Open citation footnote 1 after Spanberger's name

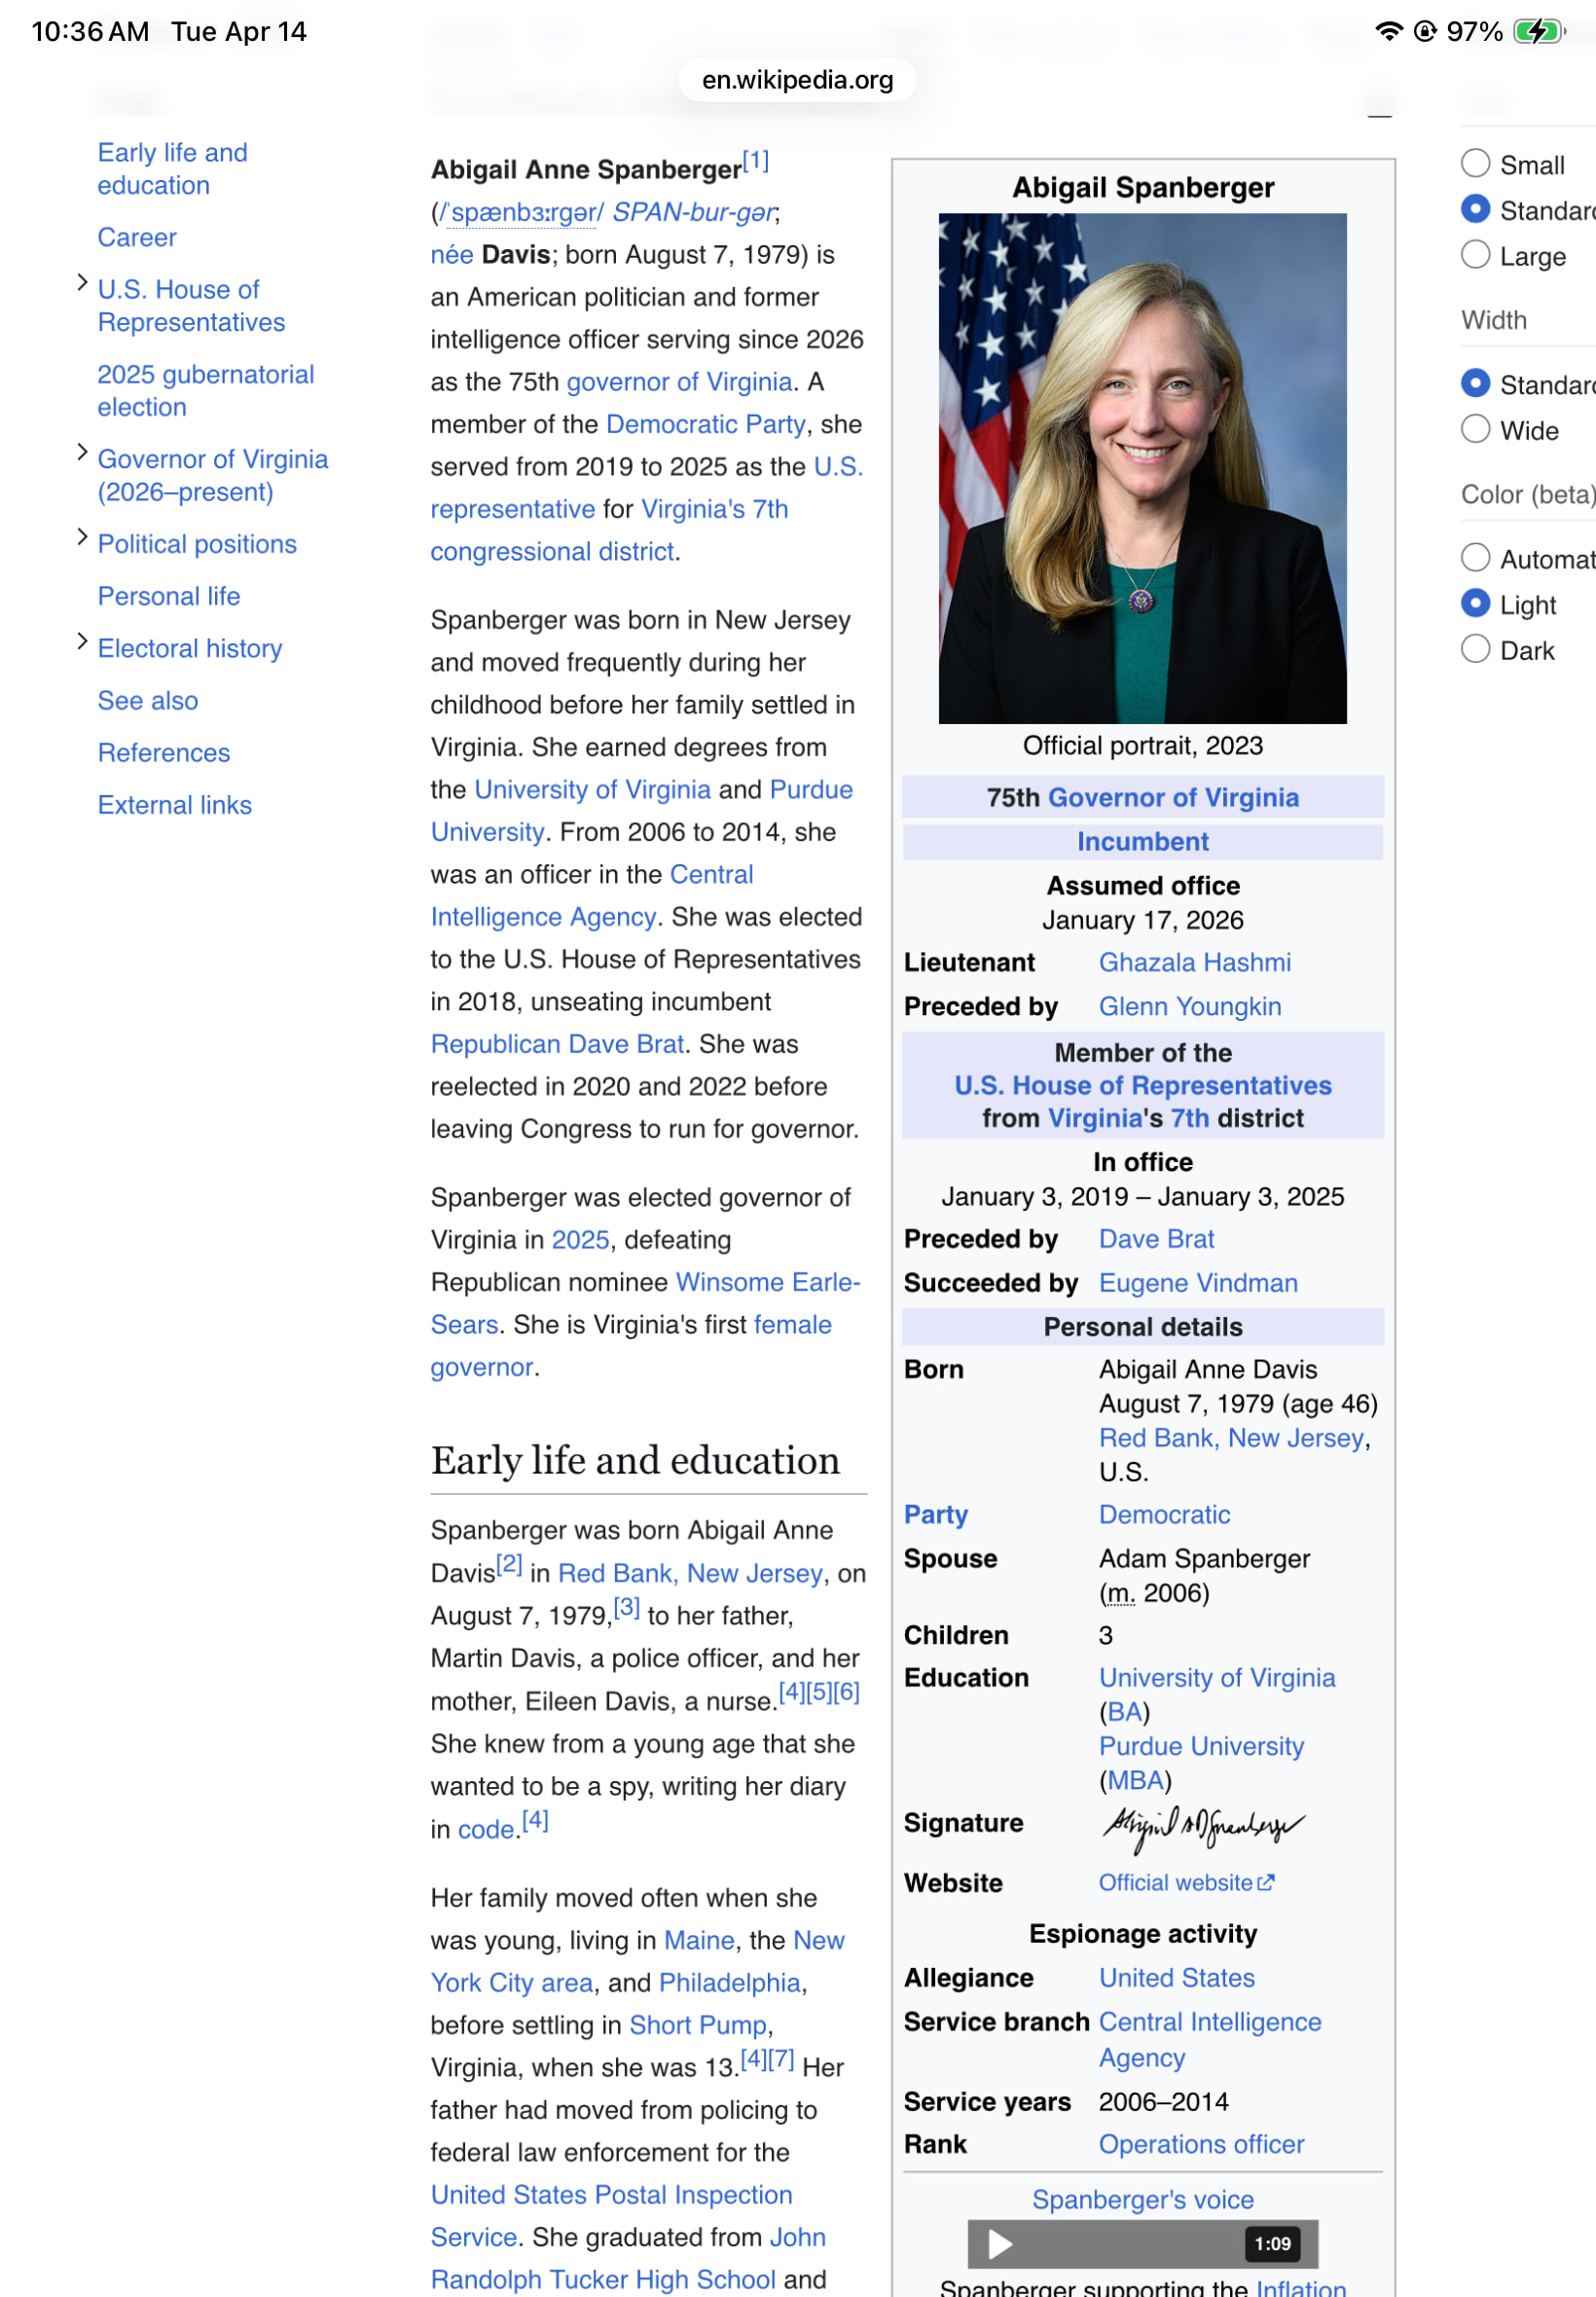click(x=755, y=161)
